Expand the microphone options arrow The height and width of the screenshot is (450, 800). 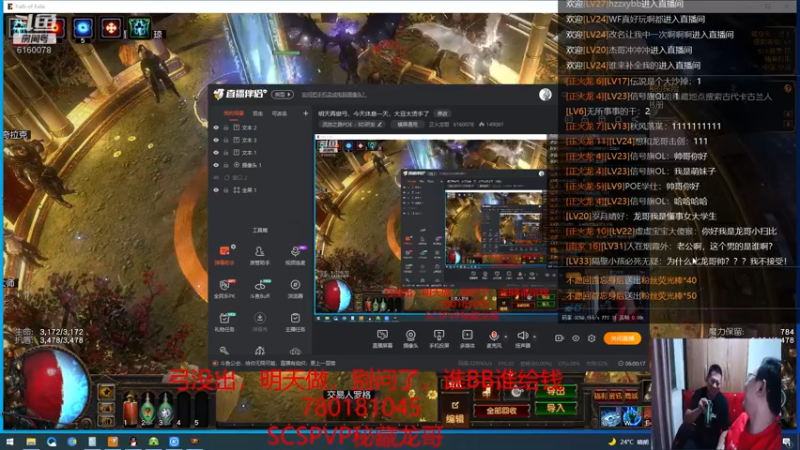tap(506, 337)
